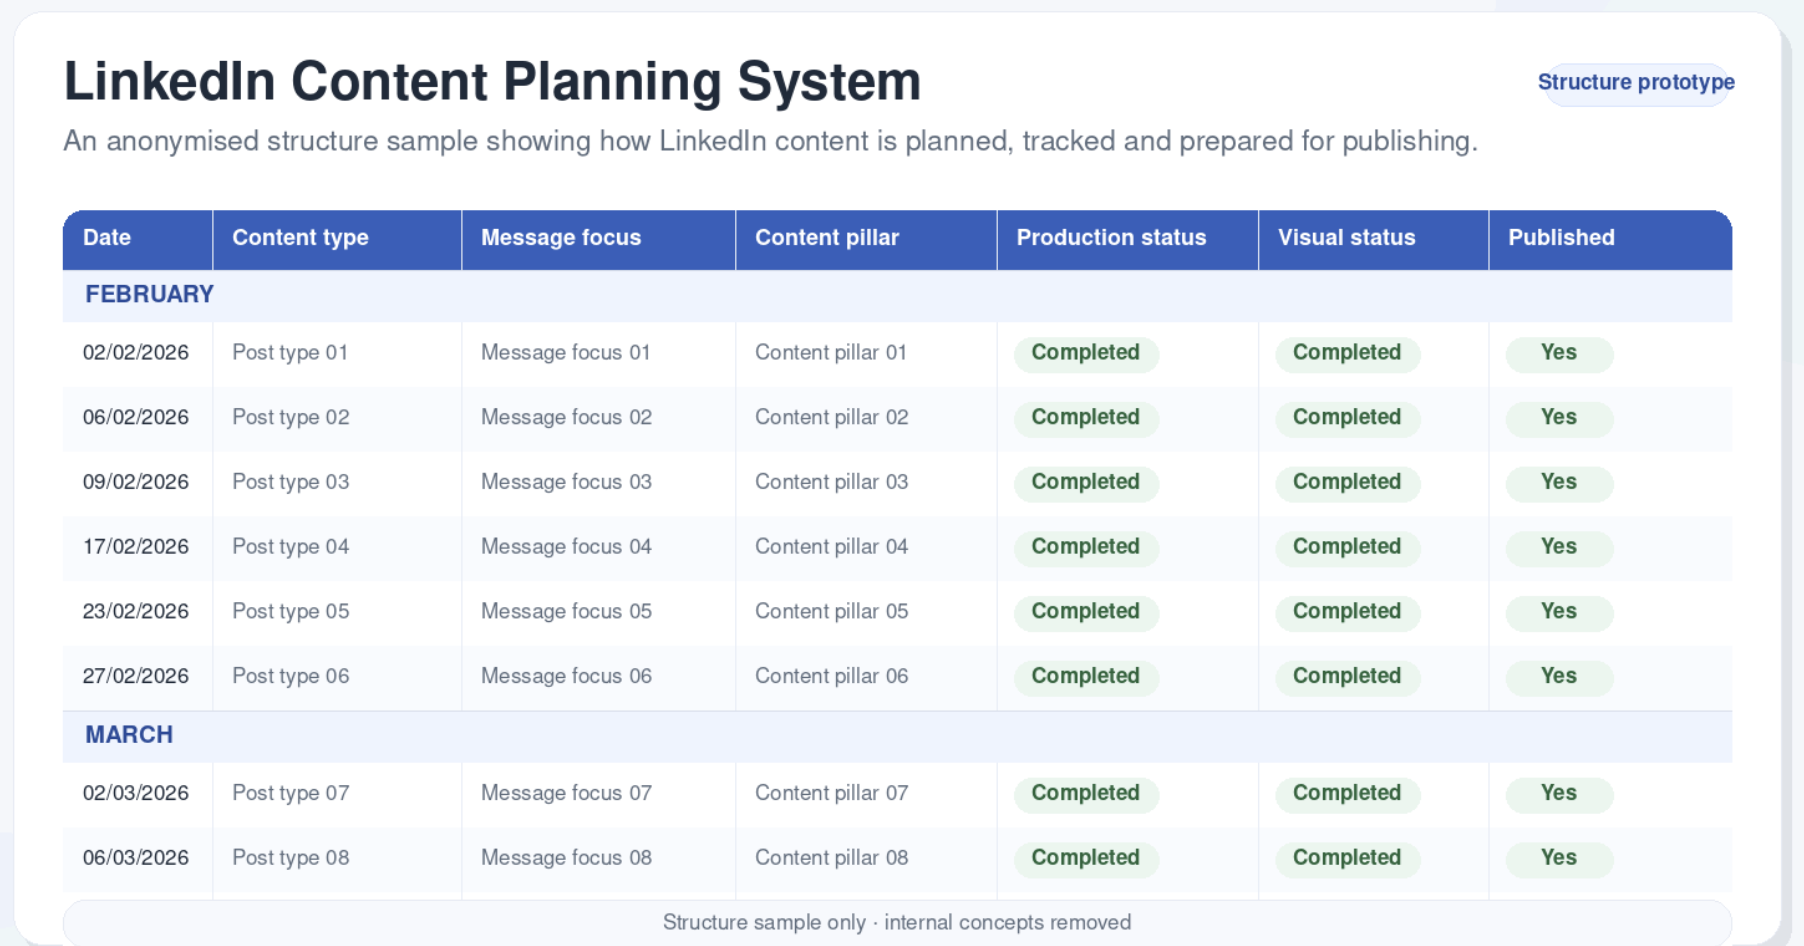Select Content pillar 06
This screenshot has height=946, width=1804.
(832, 677)
